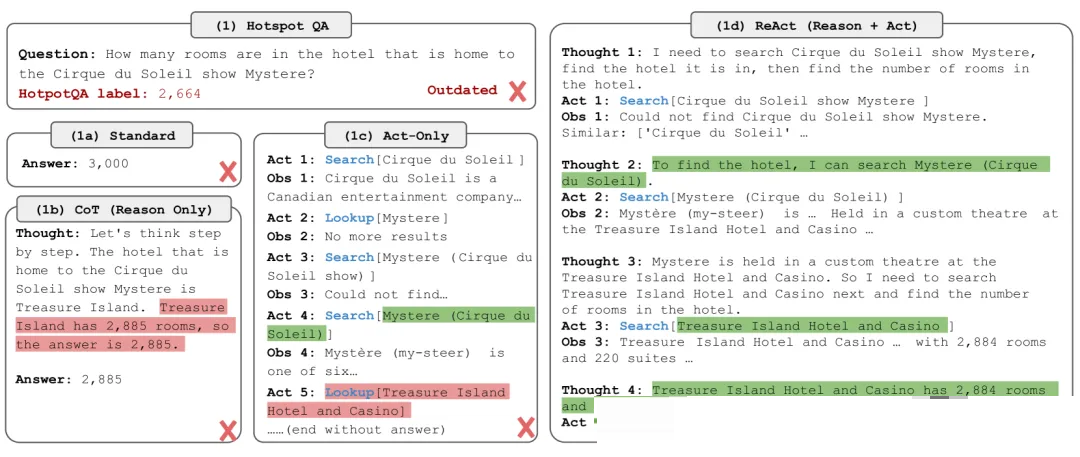Viewport: 1080px width, 457px height.
Task: Click the red Outdated text
Action: point(462,90)
